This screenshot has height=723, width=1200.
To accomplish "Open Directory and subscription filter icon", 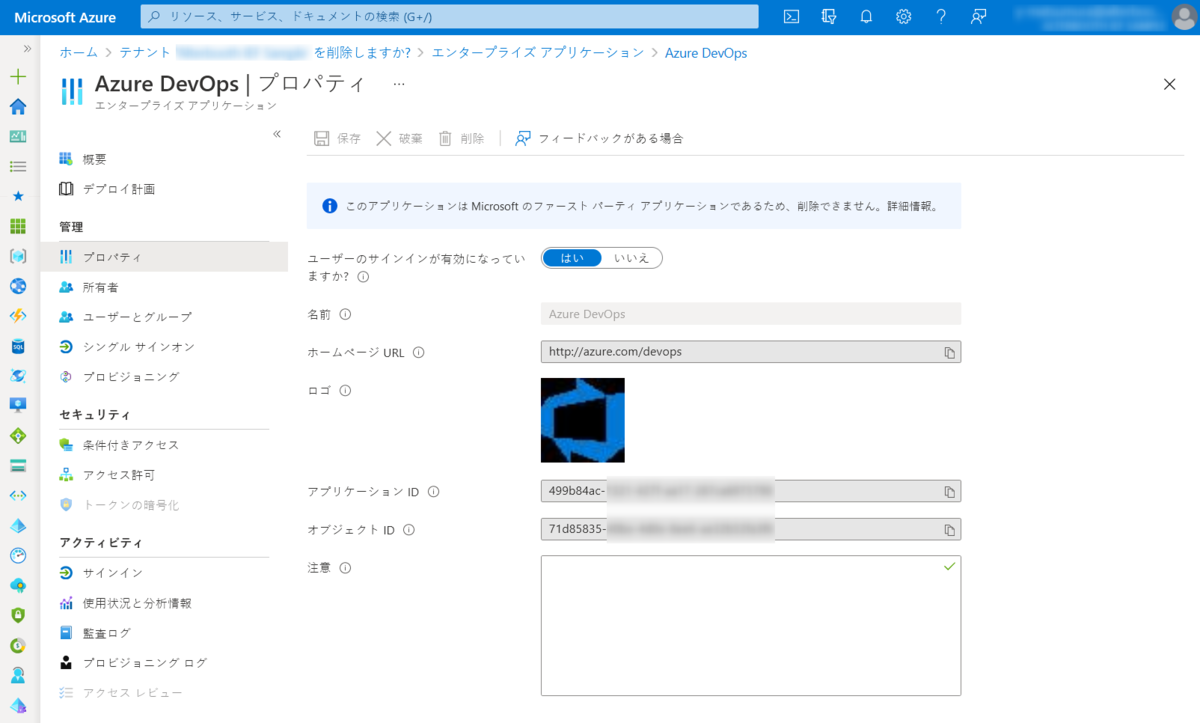I will [828, 17].
